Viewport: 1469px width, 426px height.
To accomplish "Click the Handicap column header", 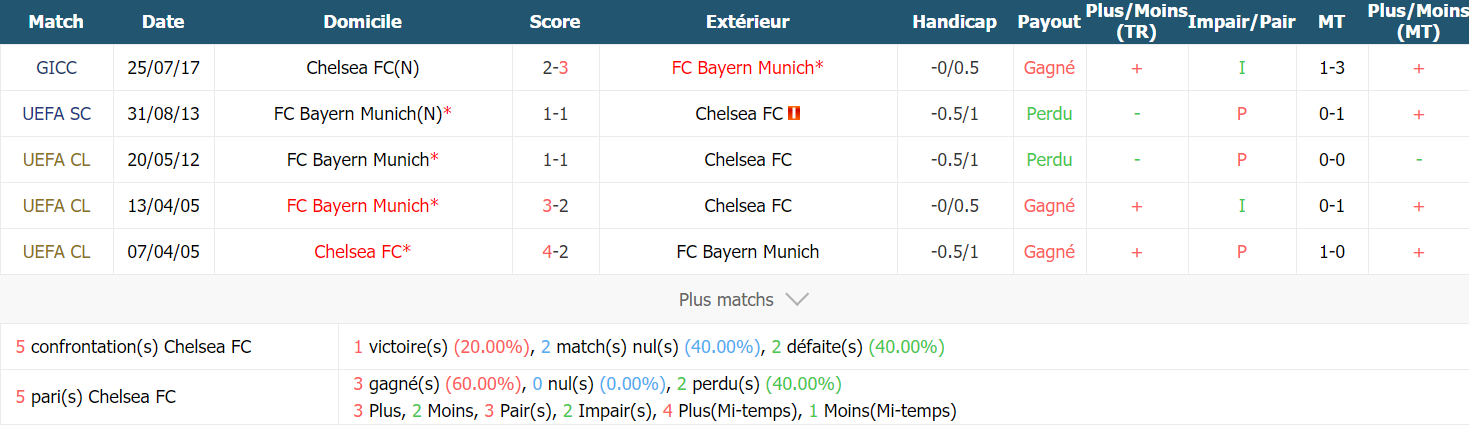I will coord(954,22).
